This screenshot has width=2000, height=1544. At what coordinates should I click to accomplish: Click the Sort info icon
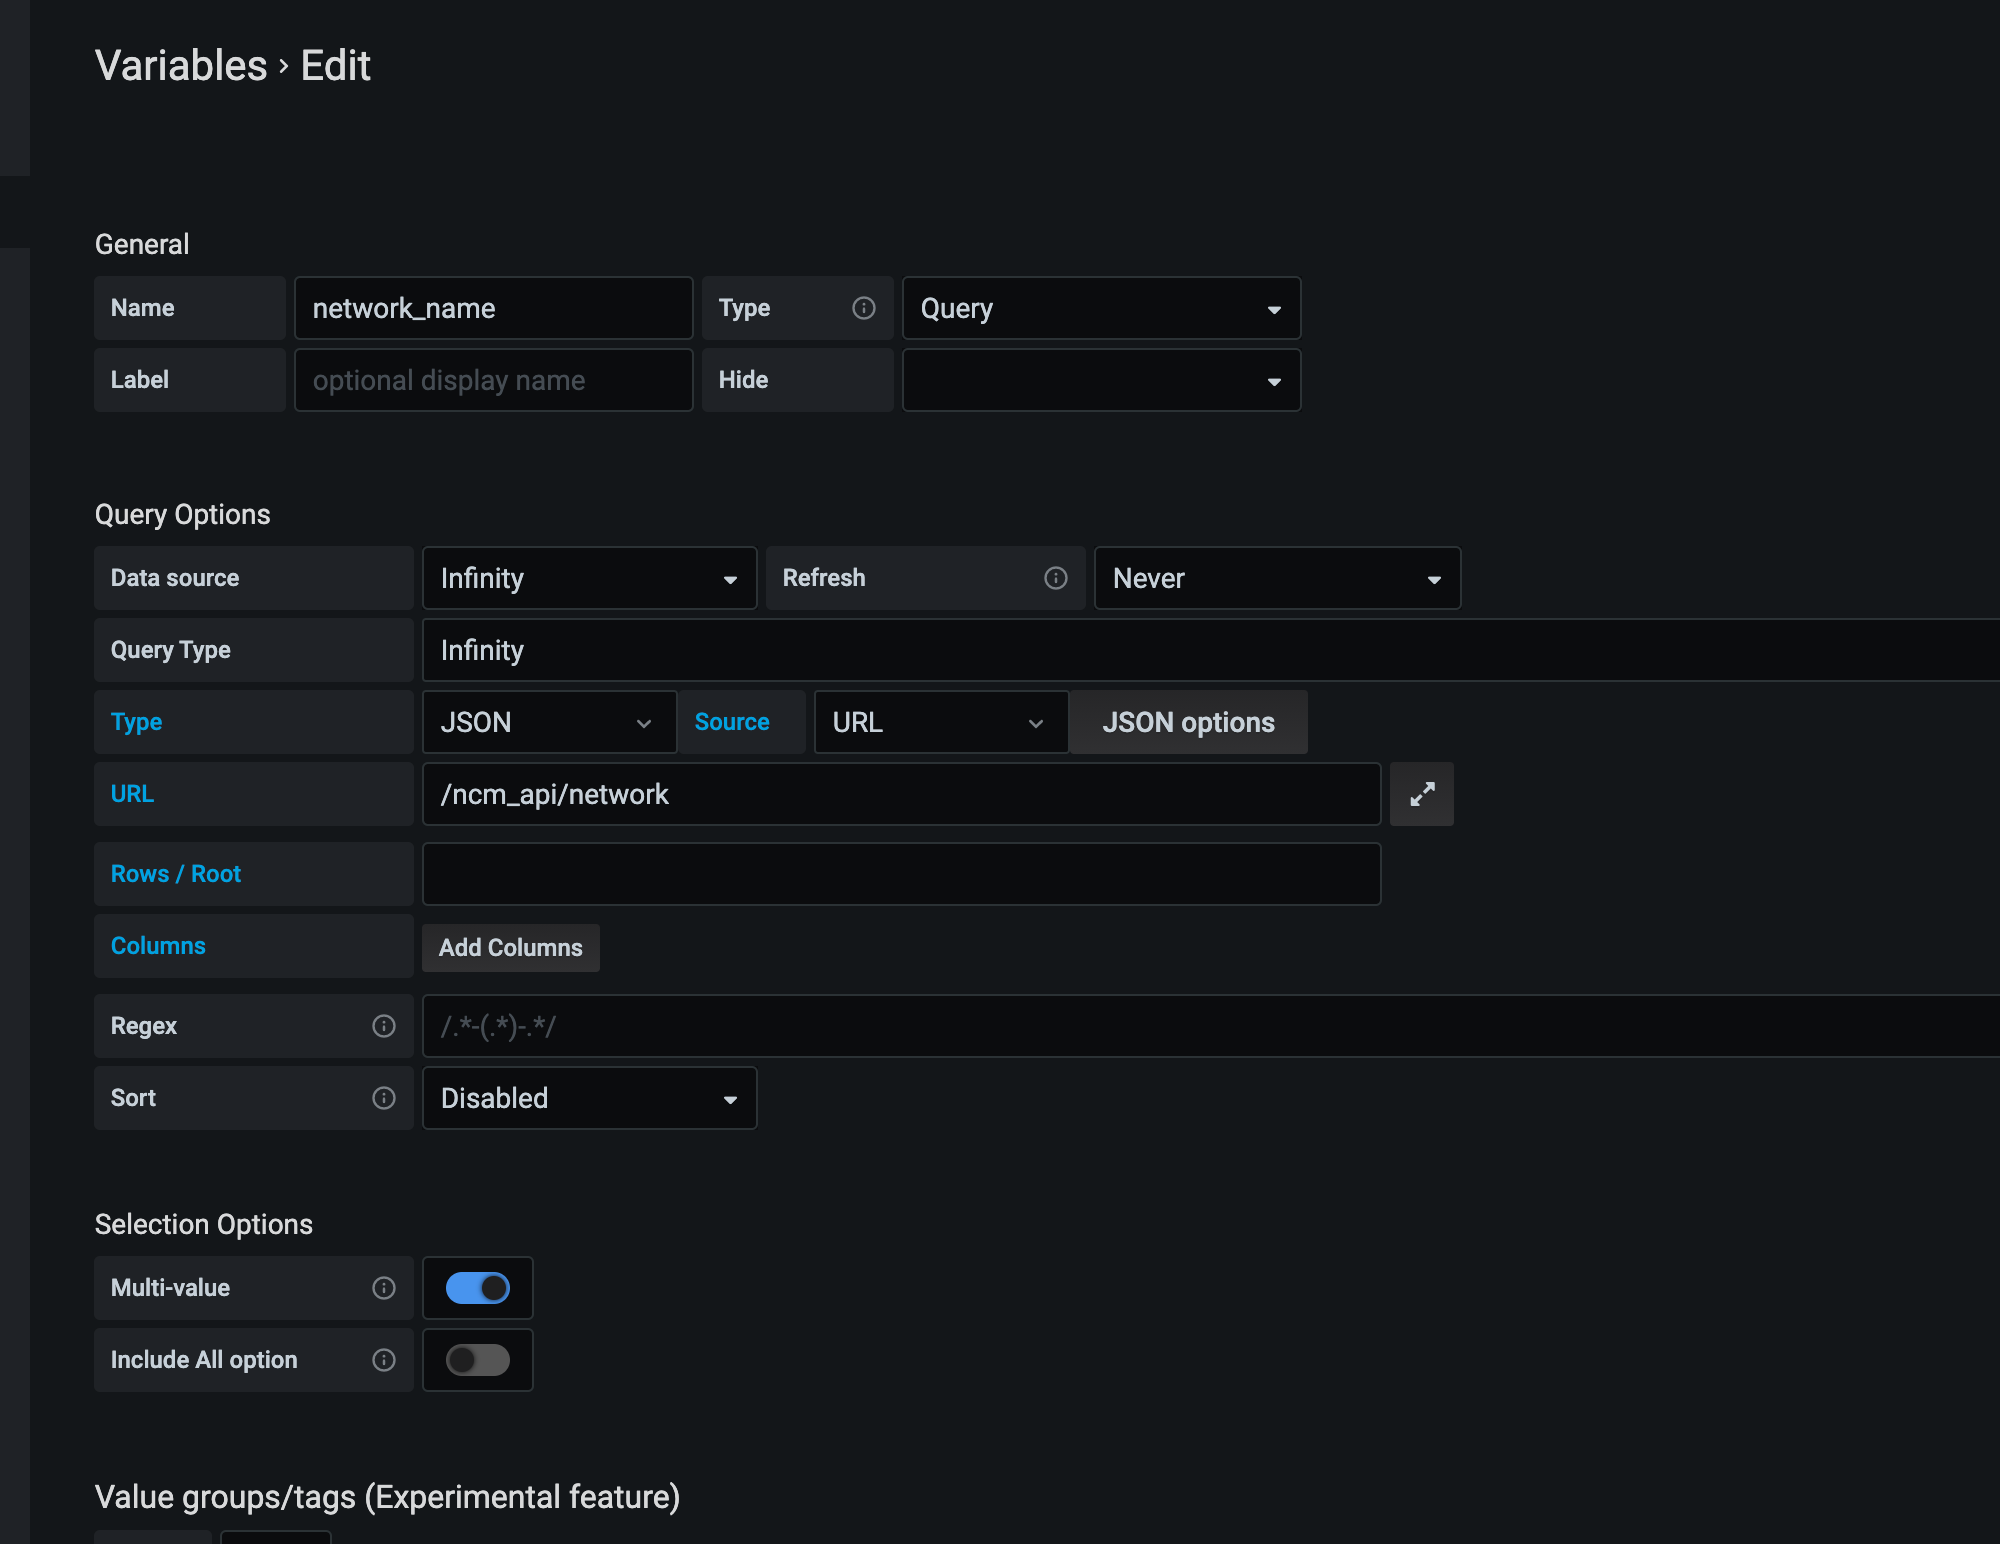tap(384, 1098)
